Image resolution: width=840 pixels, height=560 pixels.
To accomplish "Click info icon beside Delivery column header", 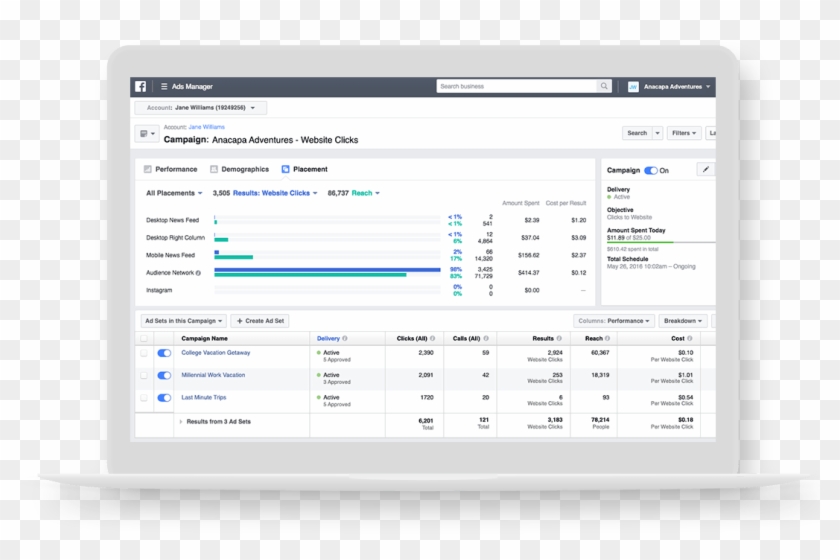I will point(345,339).
